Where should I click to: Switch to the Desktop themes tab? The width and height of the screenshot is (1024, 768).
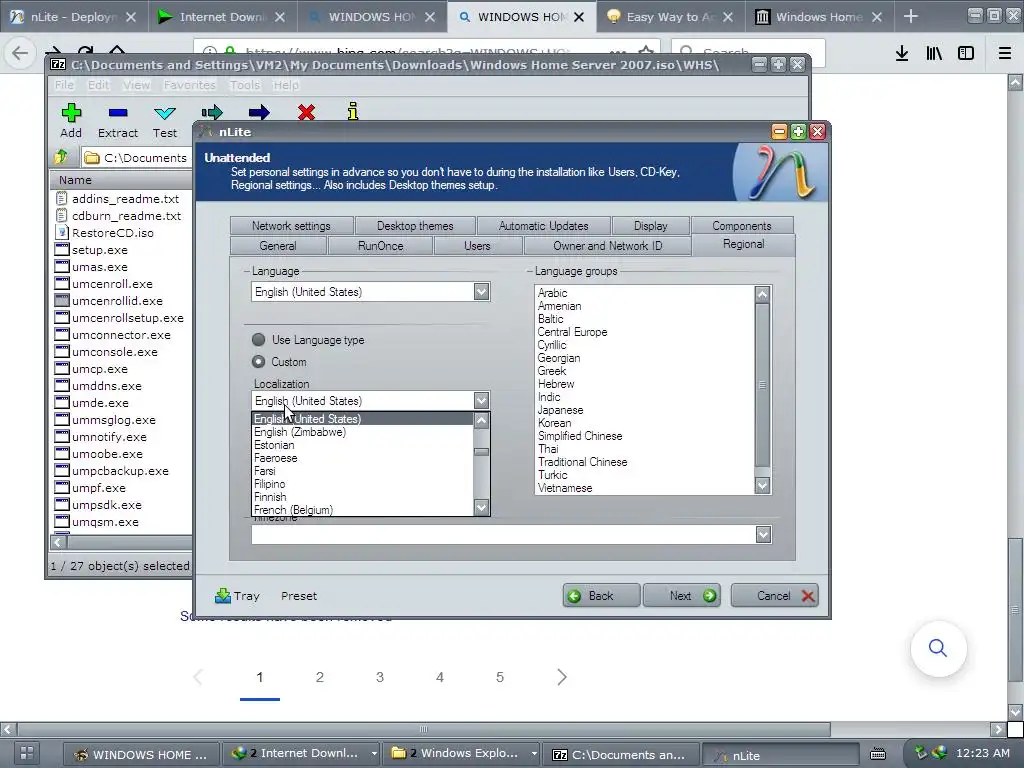[x=415, y=226]
